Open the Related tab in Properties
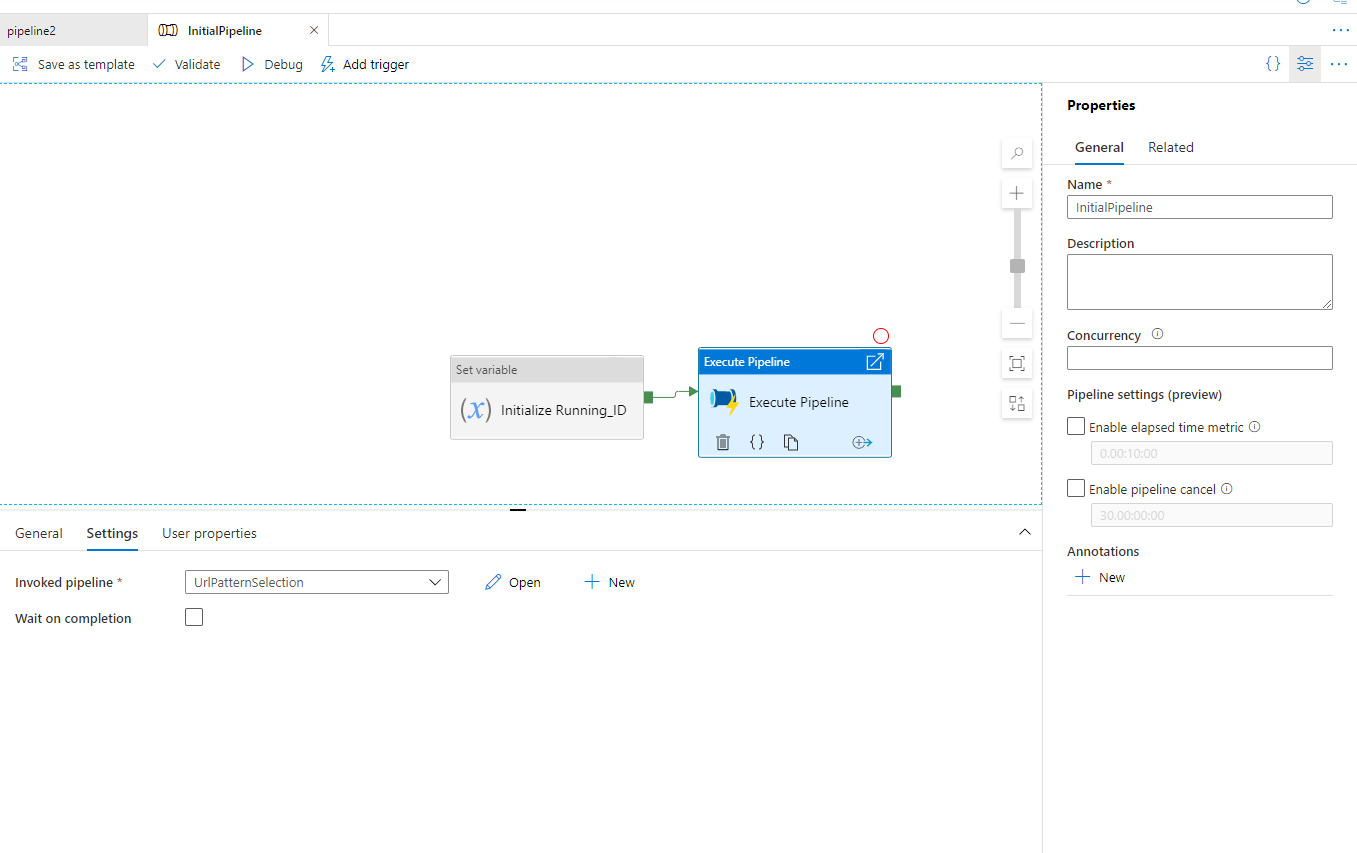This screenshot has width=1357, height=853. pos(1170,147)
